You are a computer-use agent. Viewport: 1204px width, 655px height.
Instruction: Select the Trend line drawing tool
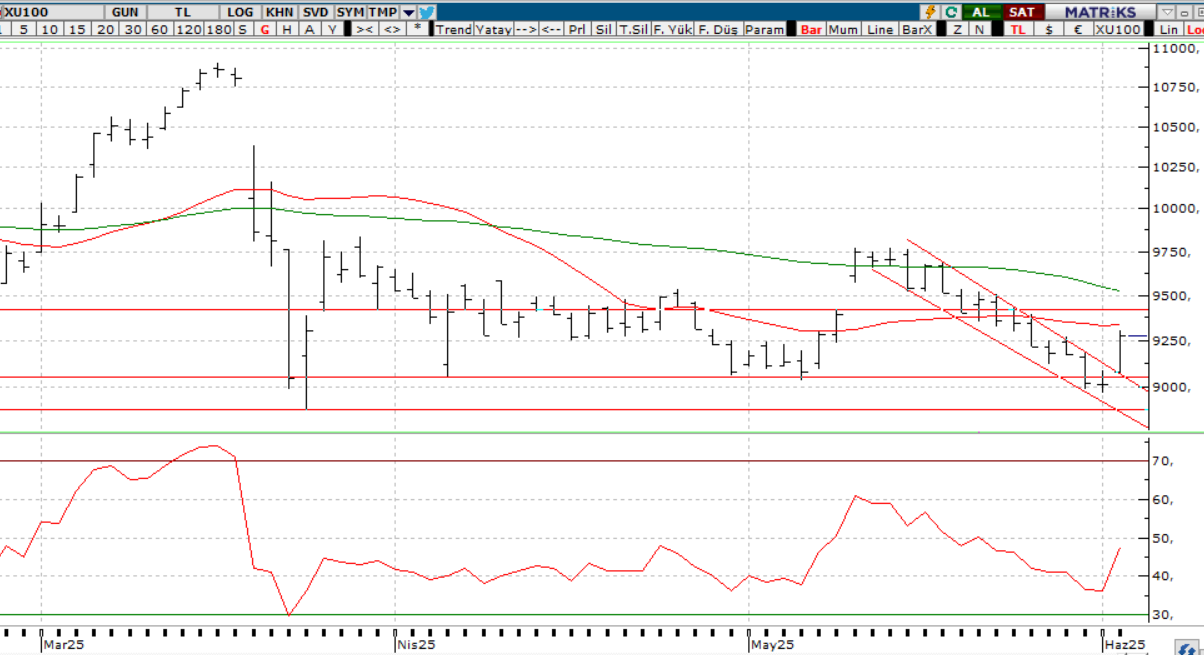pos(453,30)
